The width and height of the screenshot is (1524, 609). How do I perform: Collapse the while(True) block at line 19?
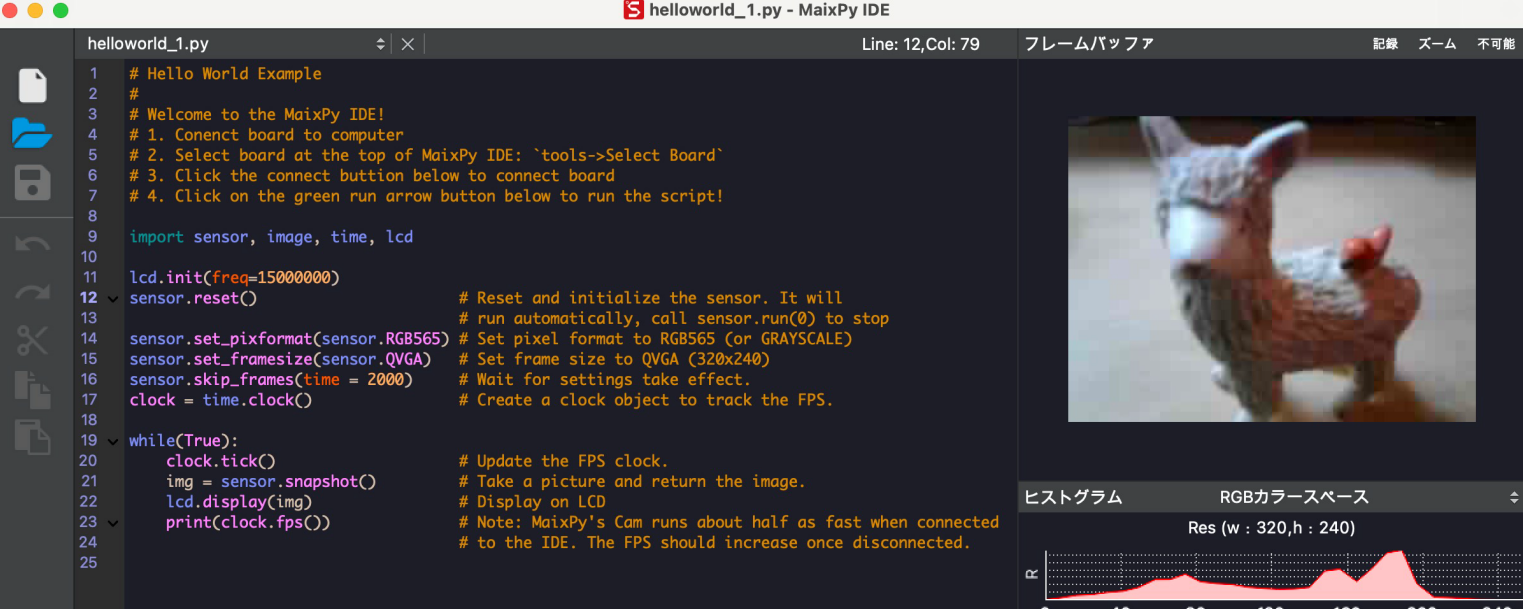point(112,441)
